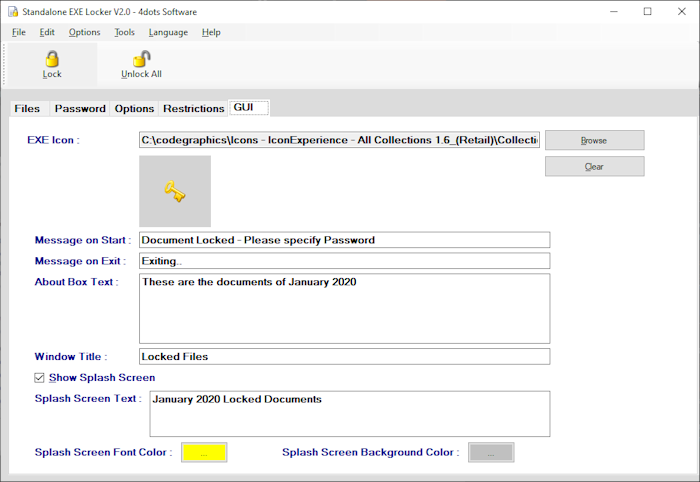This screenshot has height=482, width=700.
Task: Click the About Box Text area
Action: [x=344, y=308]
